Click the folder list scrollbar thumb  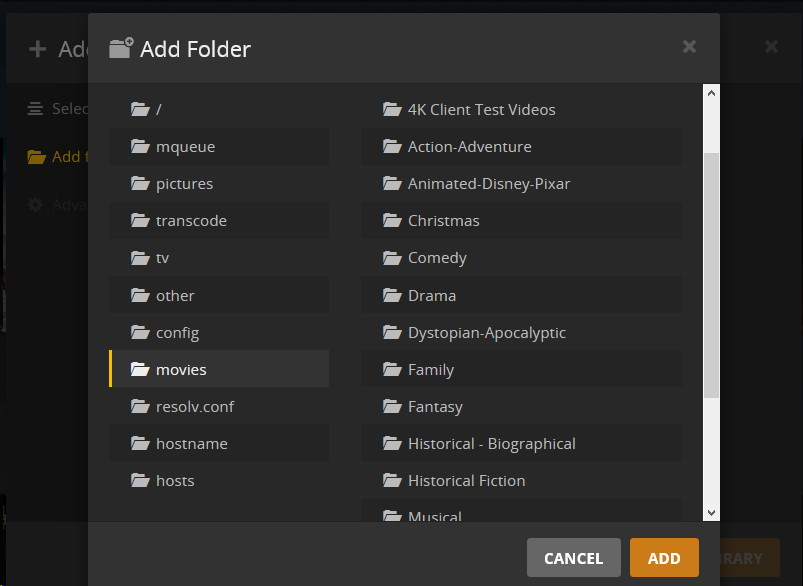711,275
